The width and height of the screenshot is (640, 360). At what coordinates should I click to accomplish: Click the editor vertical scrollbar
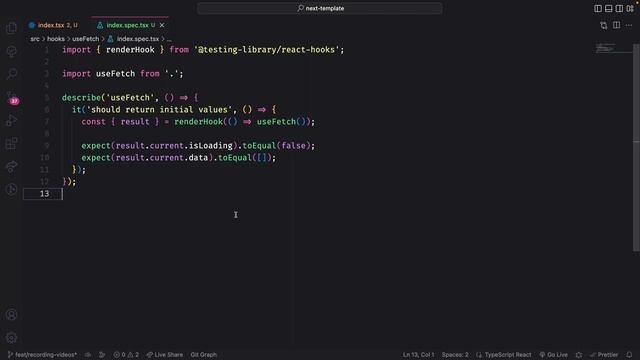click(636, 147)
